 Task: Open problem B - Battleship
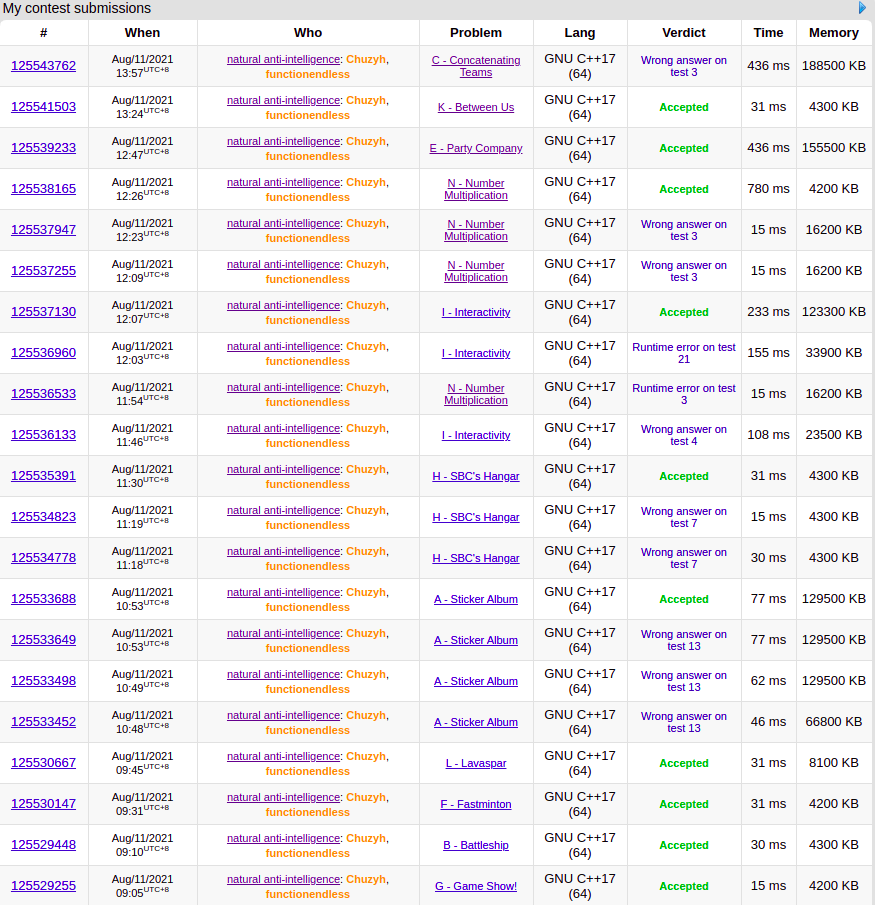pos(476,845)
